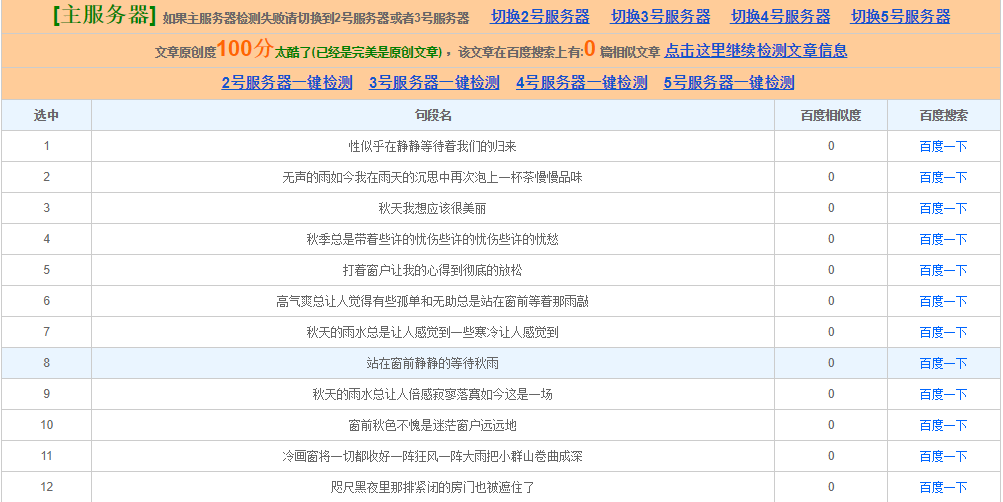Screen dimensions: 1003x502
Task: Click the 切换2号服务器 link
Action: pos(540,17)
